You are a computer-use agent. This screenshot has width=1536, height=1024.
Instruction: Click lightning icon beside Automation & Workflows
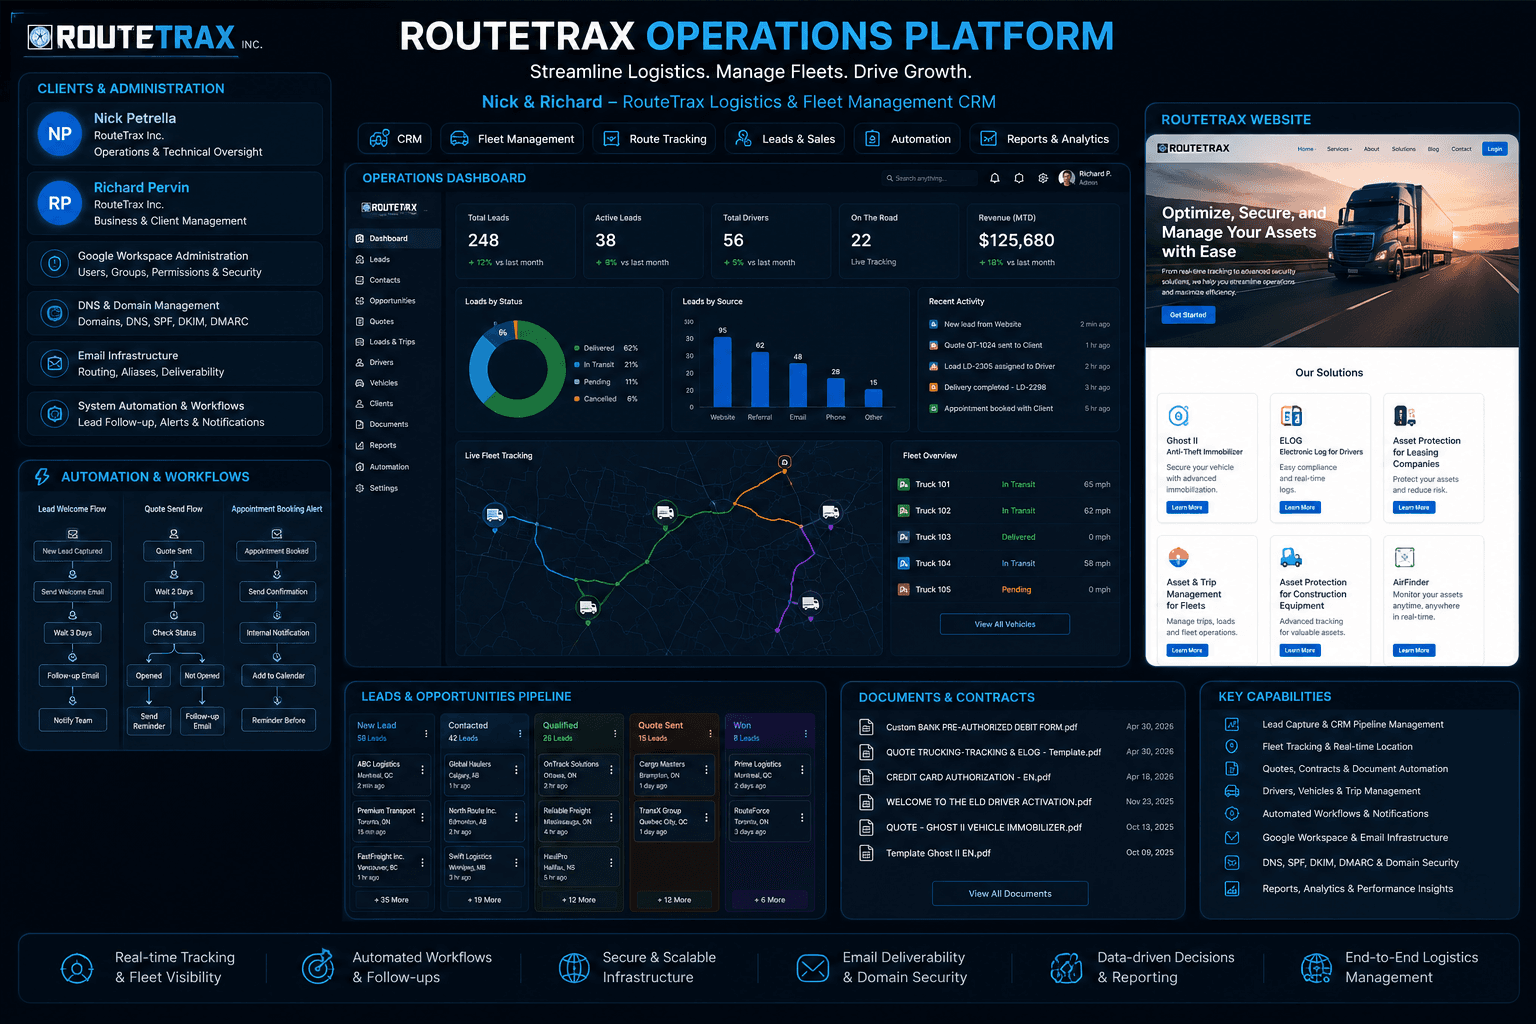coord(42,477)
